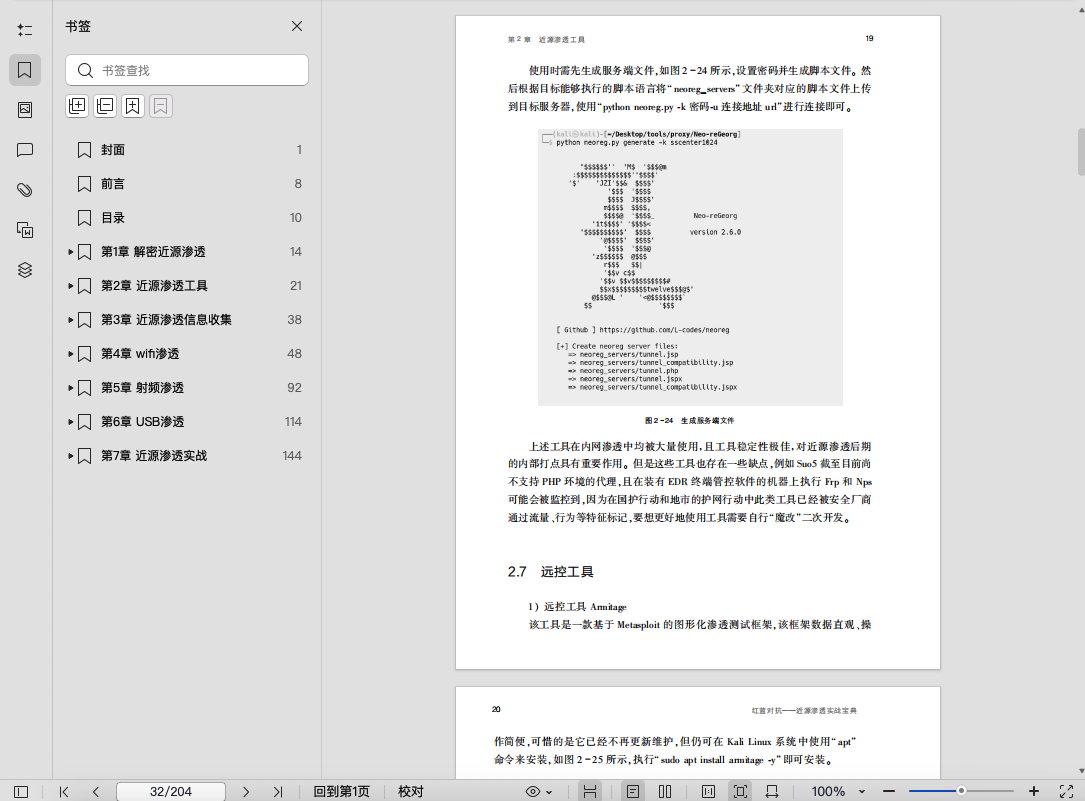Click the collapse all bookmarks icon
1085x801 pixels.
point(105,106)
